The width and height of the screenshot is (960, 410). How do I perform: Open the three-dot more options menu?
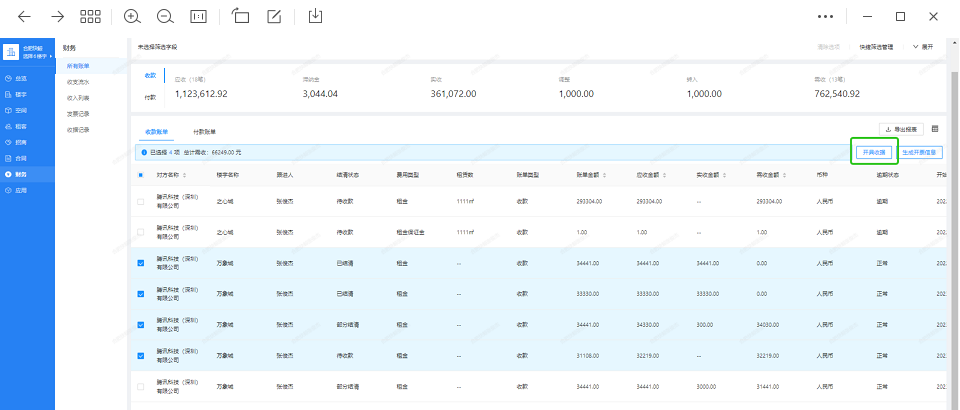(825, 16)
